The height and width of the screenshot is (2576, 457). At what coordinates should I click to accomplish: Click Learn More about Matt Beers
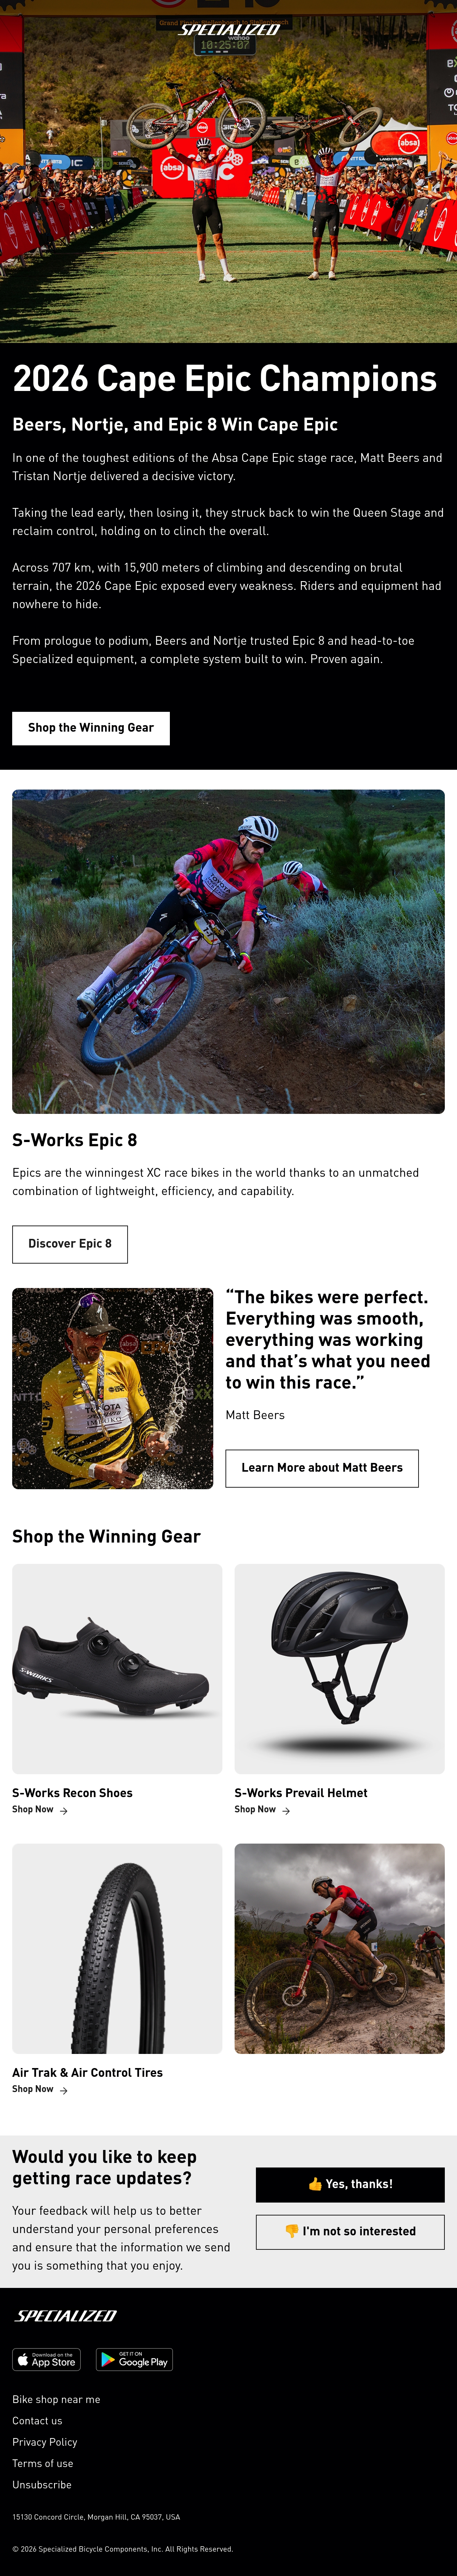click(322, 1468)
